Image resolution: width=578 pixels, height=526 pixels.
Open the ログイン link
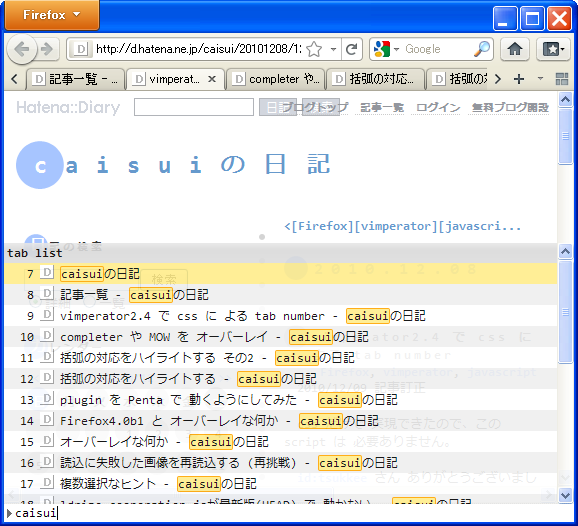point(438,108)
